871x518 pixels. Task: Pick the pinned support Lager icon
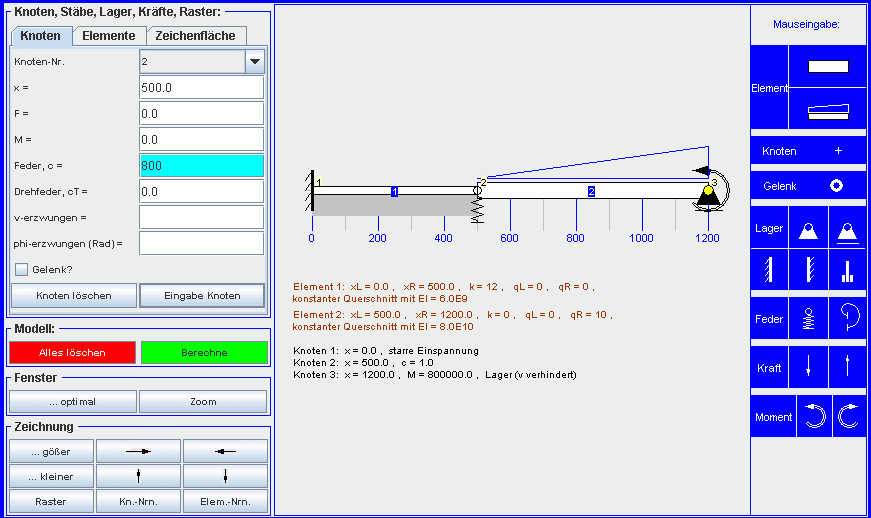[808, 229]
